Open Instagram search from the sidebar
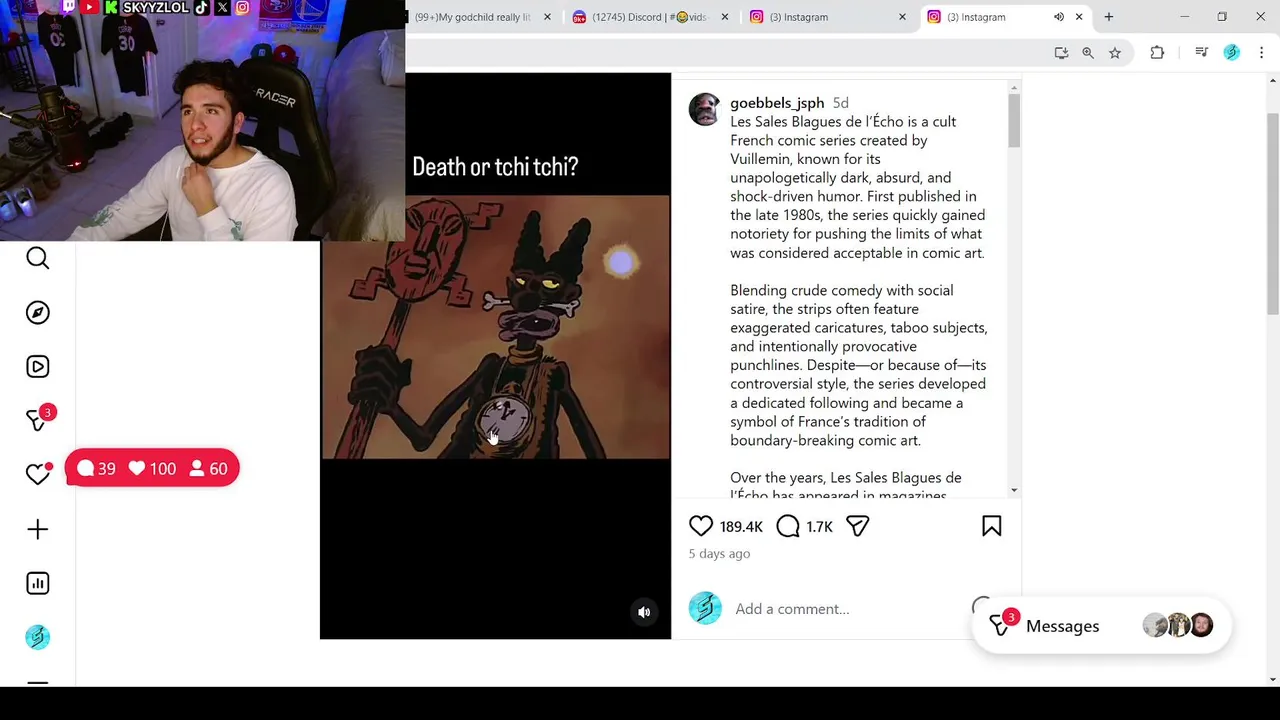This screenshot has height=720, width=1280. 37,259
